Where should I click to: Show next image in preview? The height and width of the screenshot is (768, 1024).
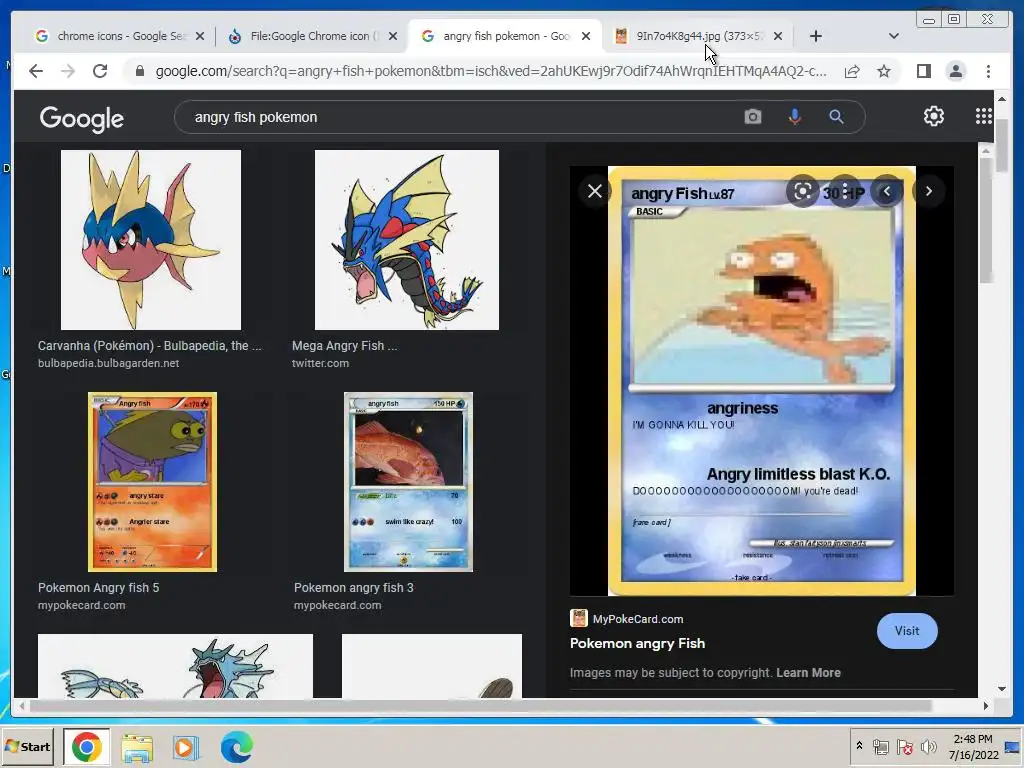coord(929,191)
